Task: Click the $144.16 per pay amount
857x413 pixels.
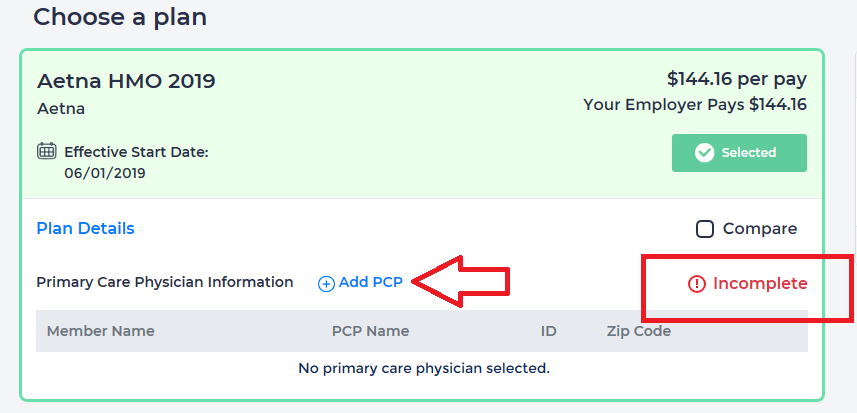Action: pyautogui.click(x=736, y=80)
